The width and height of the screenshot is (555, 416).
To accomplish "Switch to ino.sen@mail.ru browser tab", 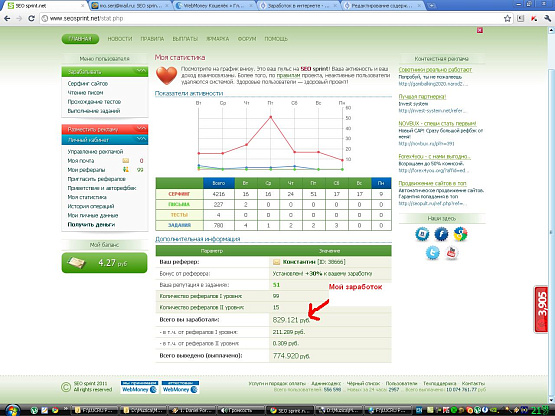I will (x=130, y=6).
